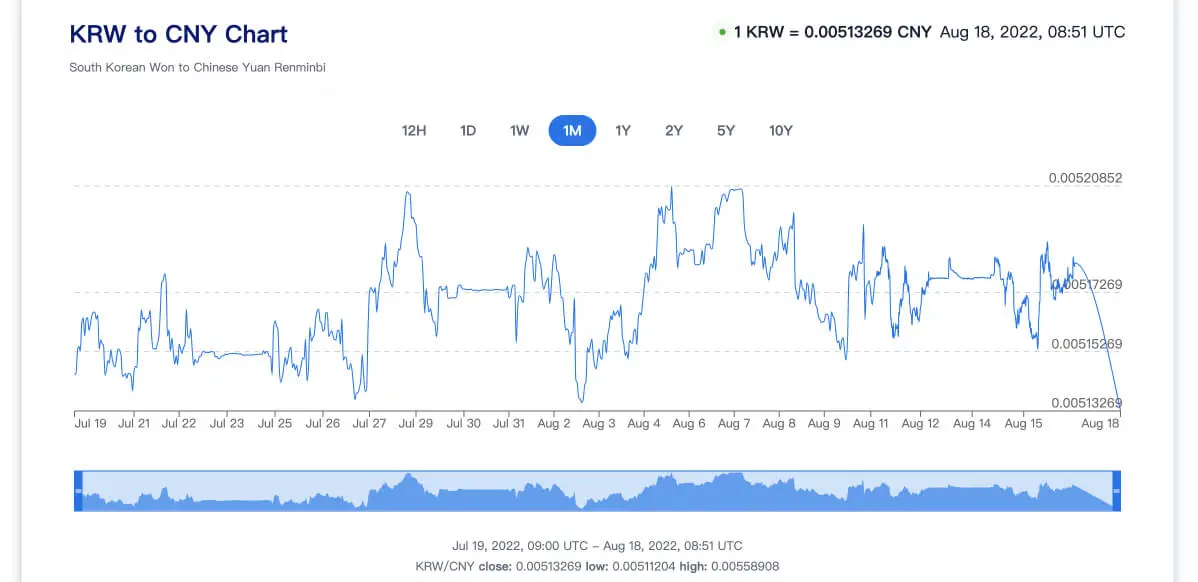Switch to the 1D range
The height and width of the screenshot is (582, 1198).
tap(467, 131)
